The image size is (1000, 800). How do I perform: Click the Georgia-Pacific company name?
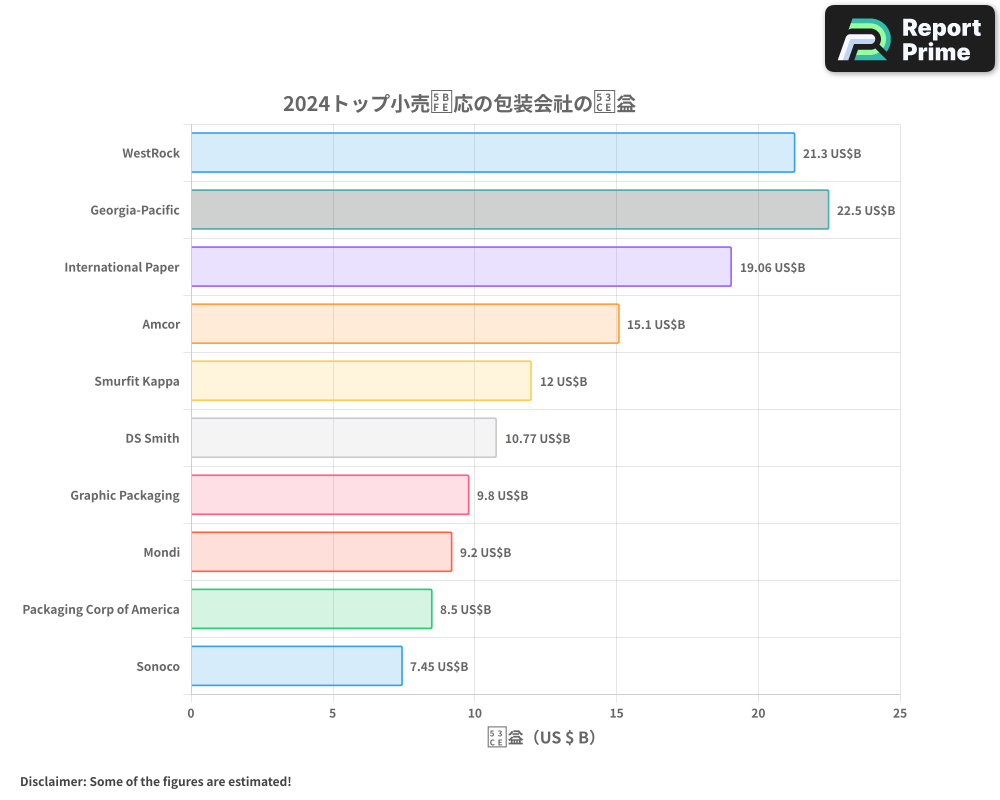tap(135, 210)
